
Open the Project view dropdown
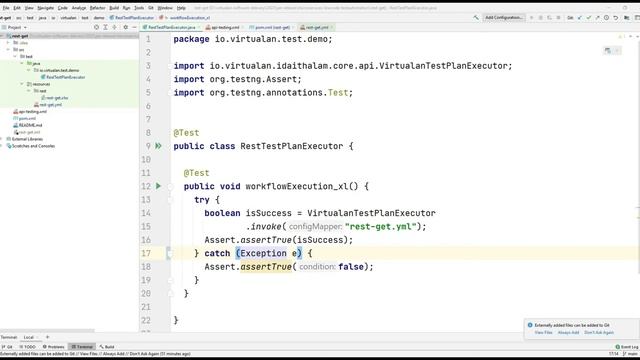click(x=15, y=27)
